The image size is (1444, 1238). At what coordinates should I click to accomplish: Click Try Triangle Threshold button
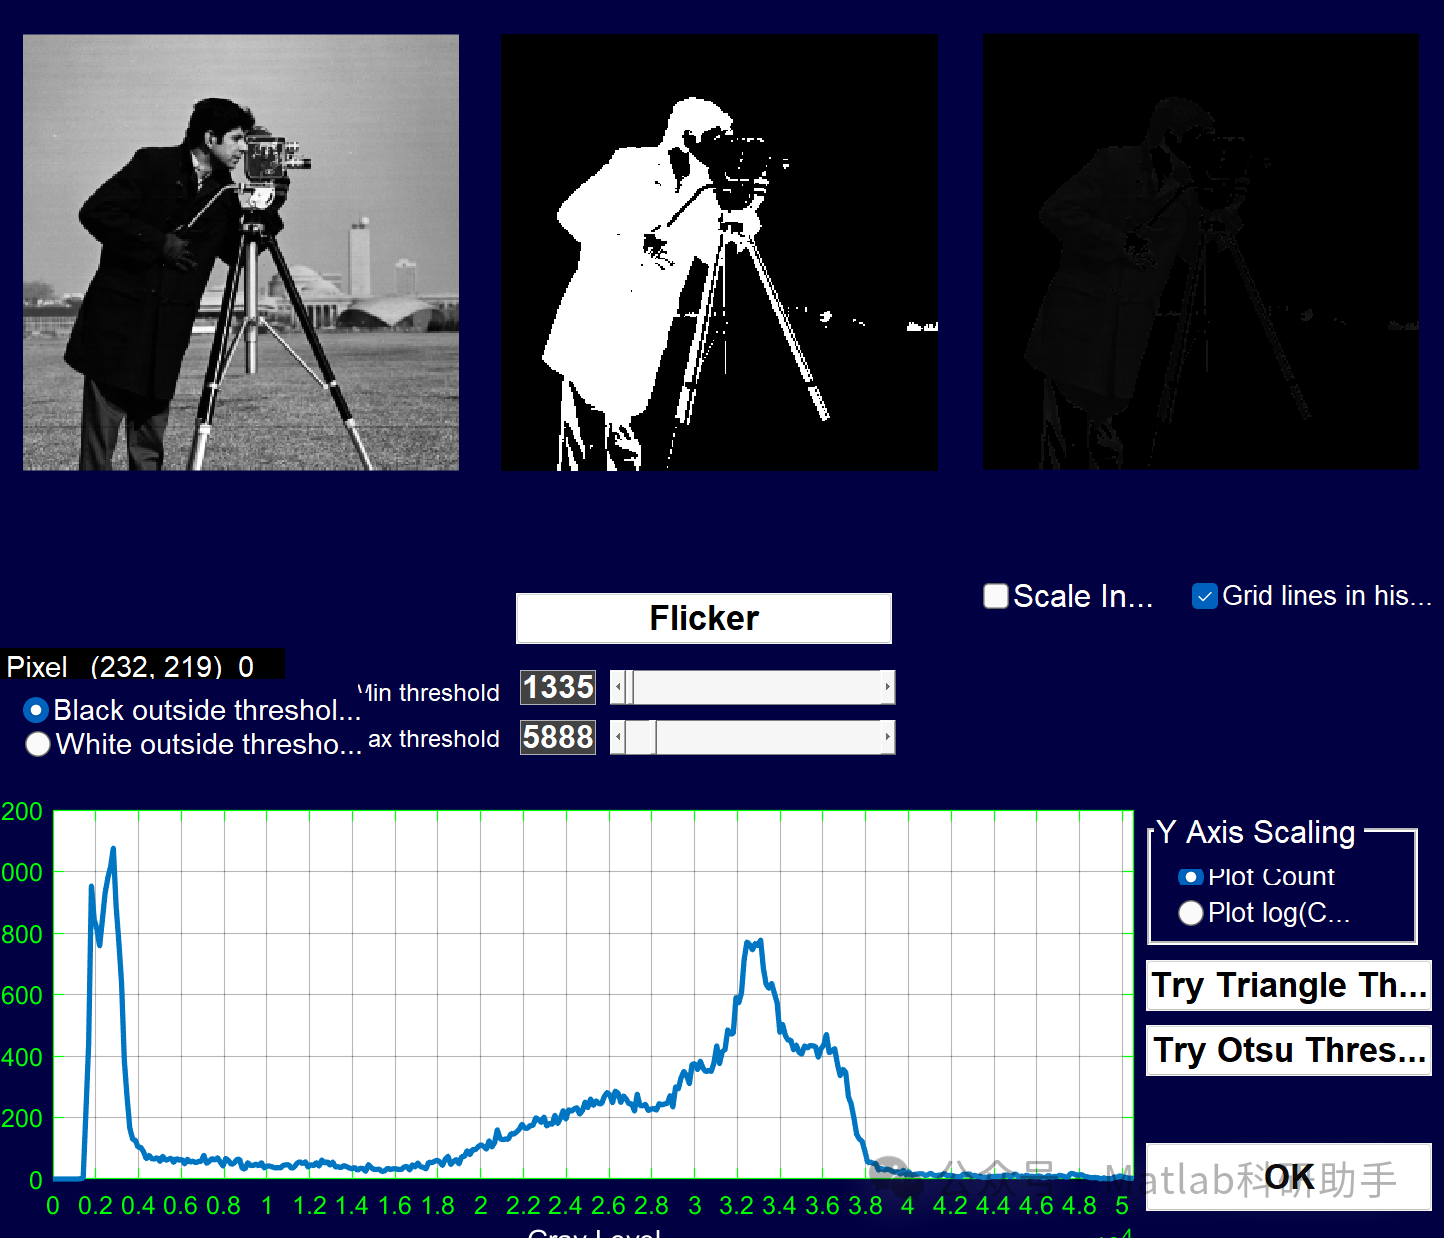1289,985
